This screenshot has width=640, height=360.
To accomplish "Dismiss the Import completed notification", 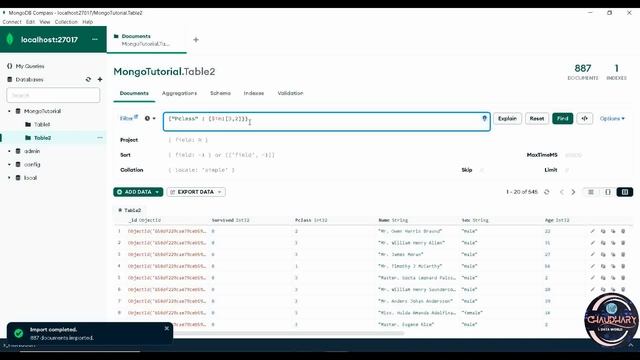I will point(167,328).
